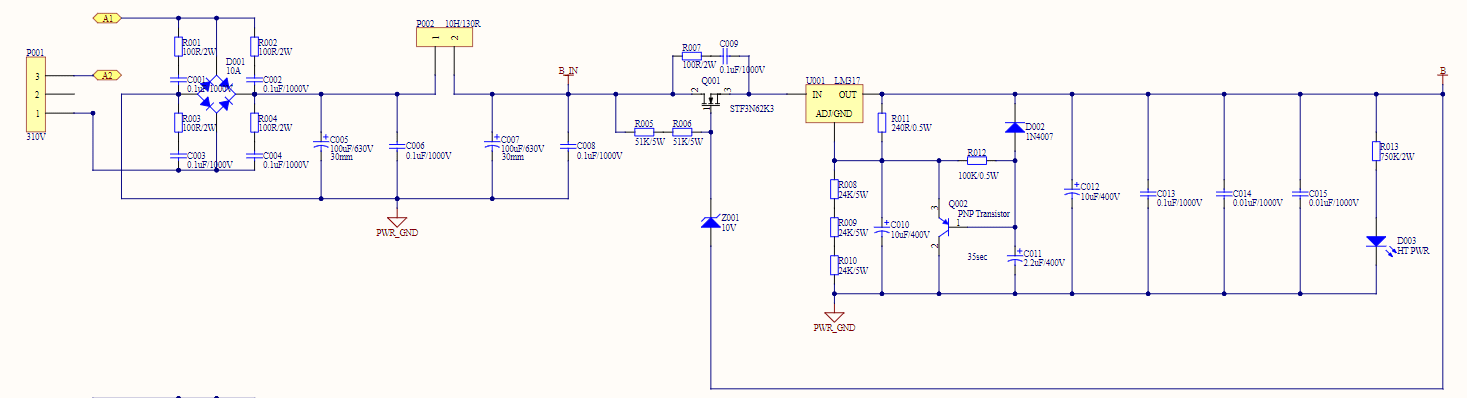Click the 10H/130R value text

click(x=463, y=23)
